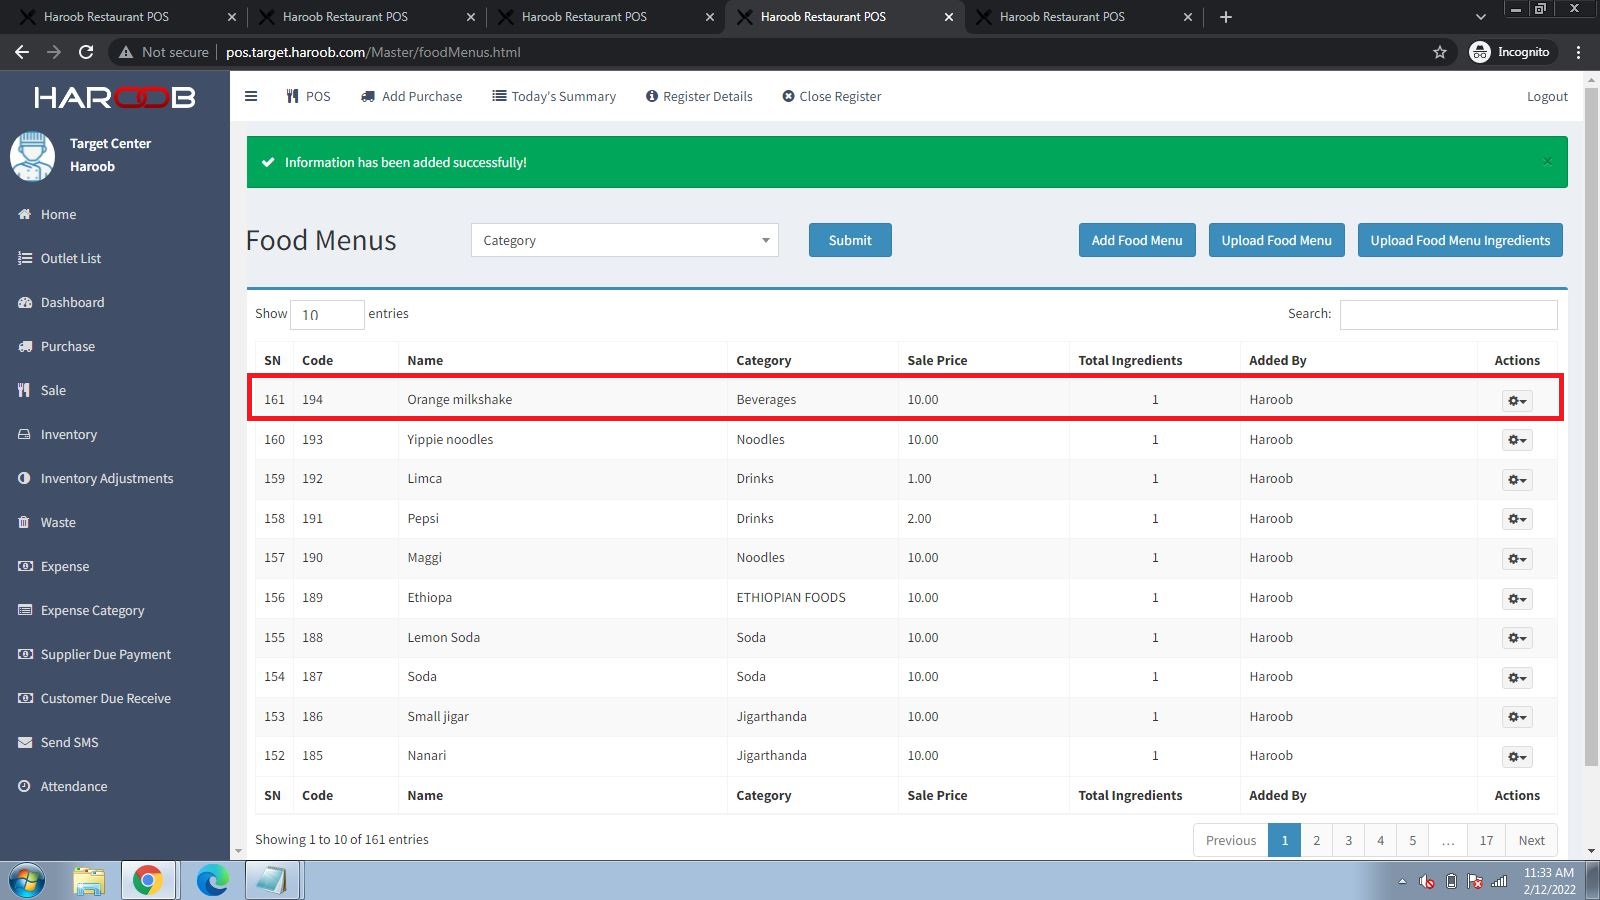
Task: Click the table Search input field
Action: pyautogui.click(x=1448, y=314)
